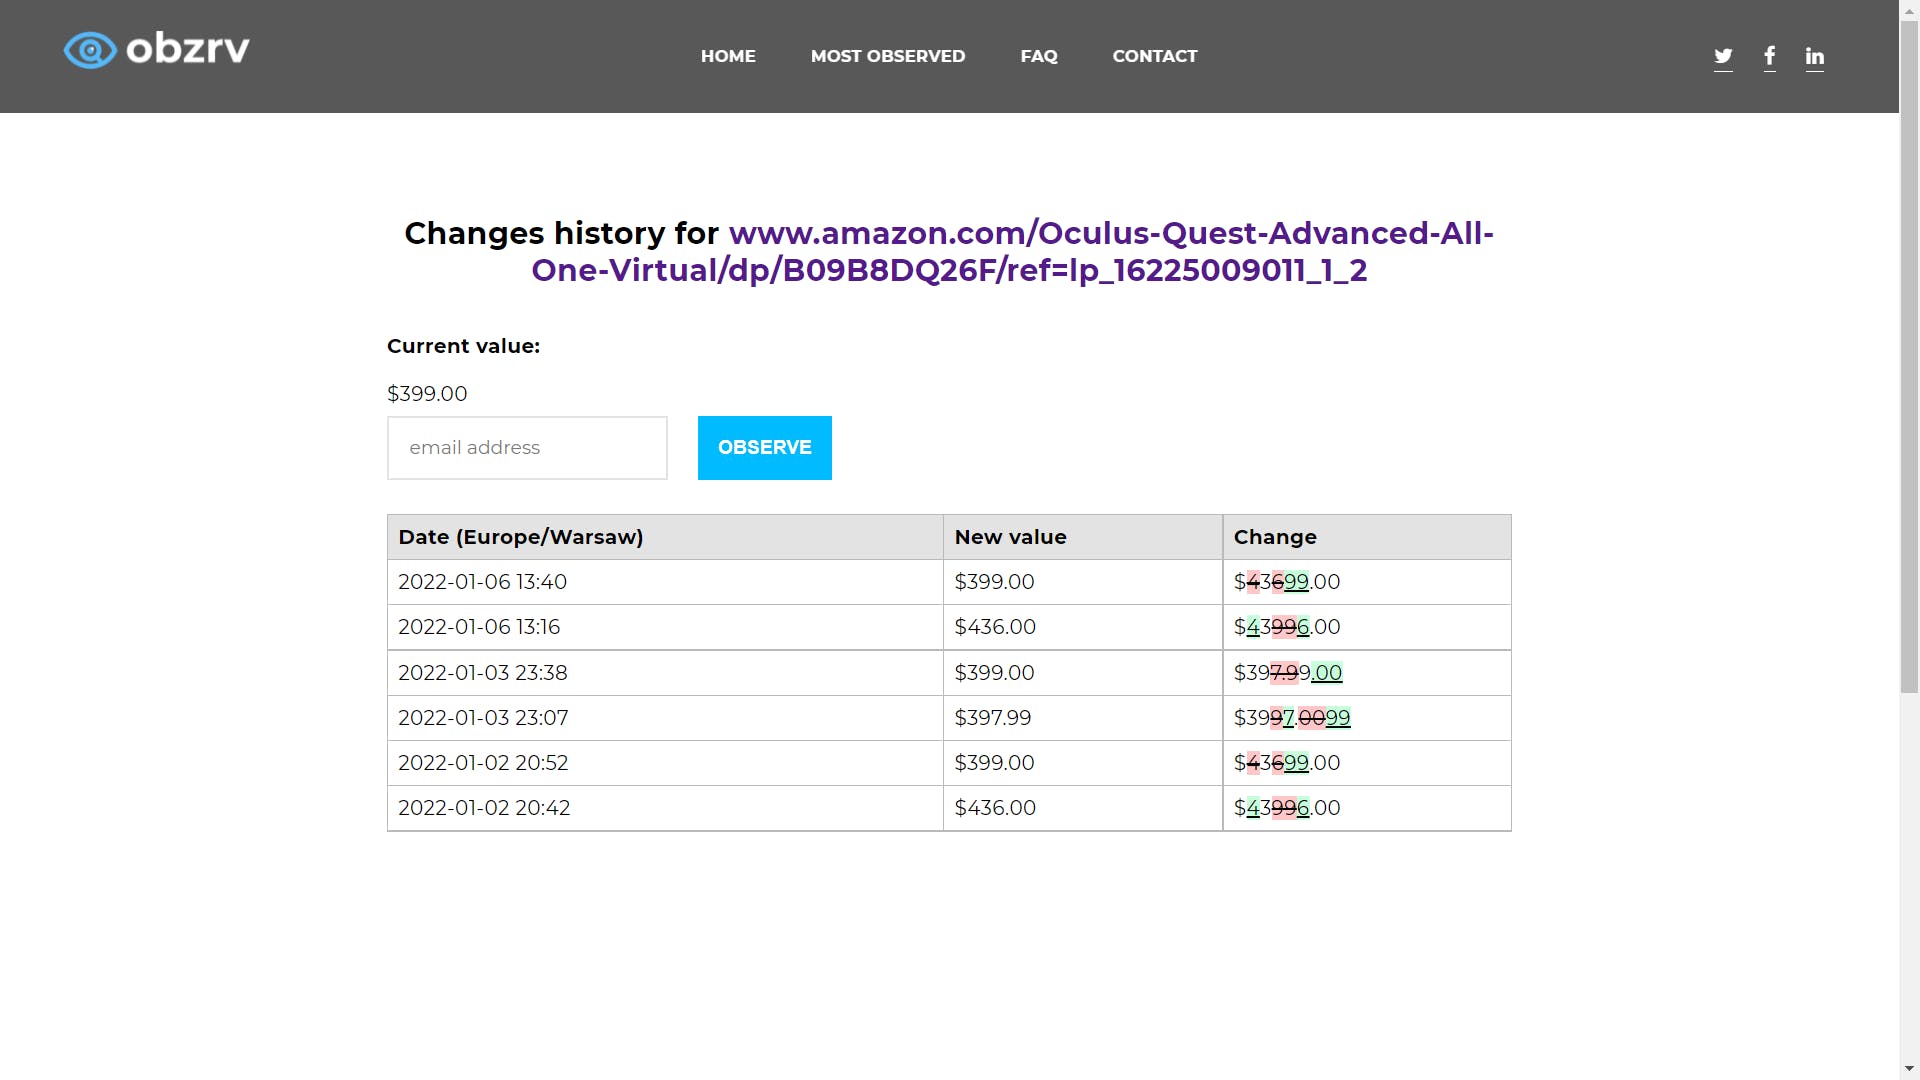This screenshot has width=1920, height=1080.
Task: Click the Change column header
Action: 1367,537
